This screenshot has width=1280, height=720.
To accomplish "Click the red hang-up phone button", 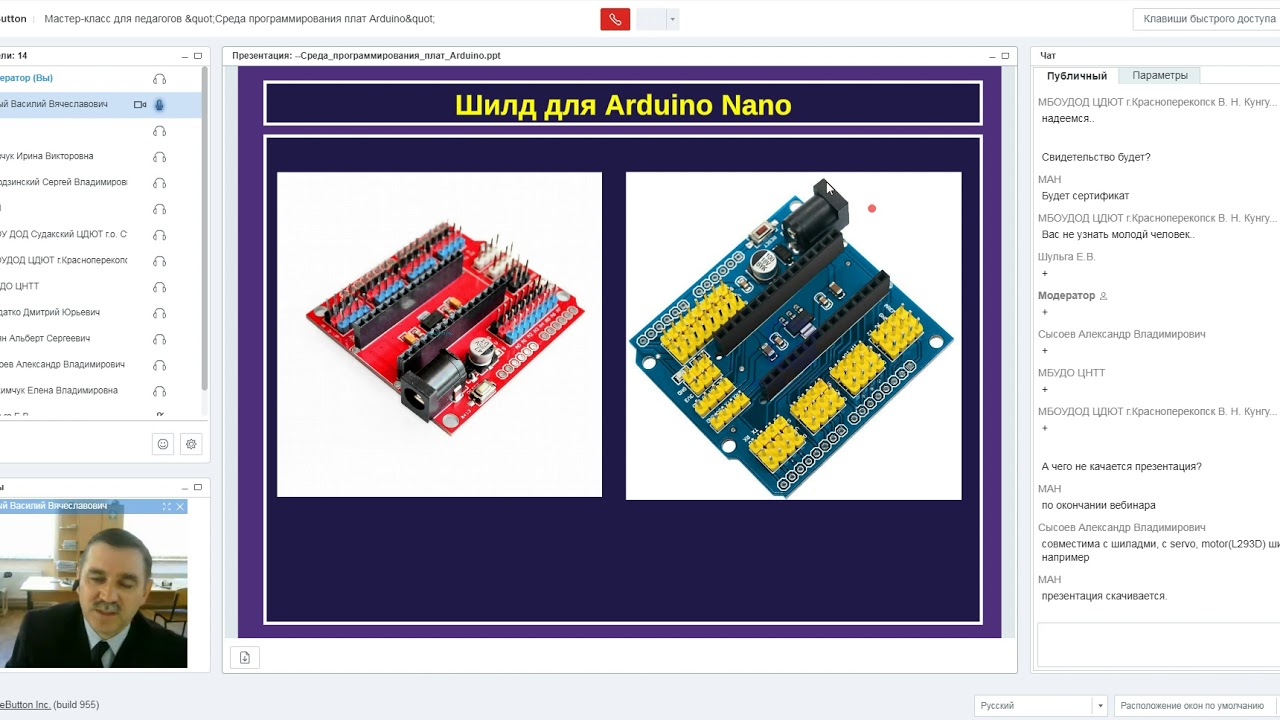I will pyautogui.click(x=615, y=19).
